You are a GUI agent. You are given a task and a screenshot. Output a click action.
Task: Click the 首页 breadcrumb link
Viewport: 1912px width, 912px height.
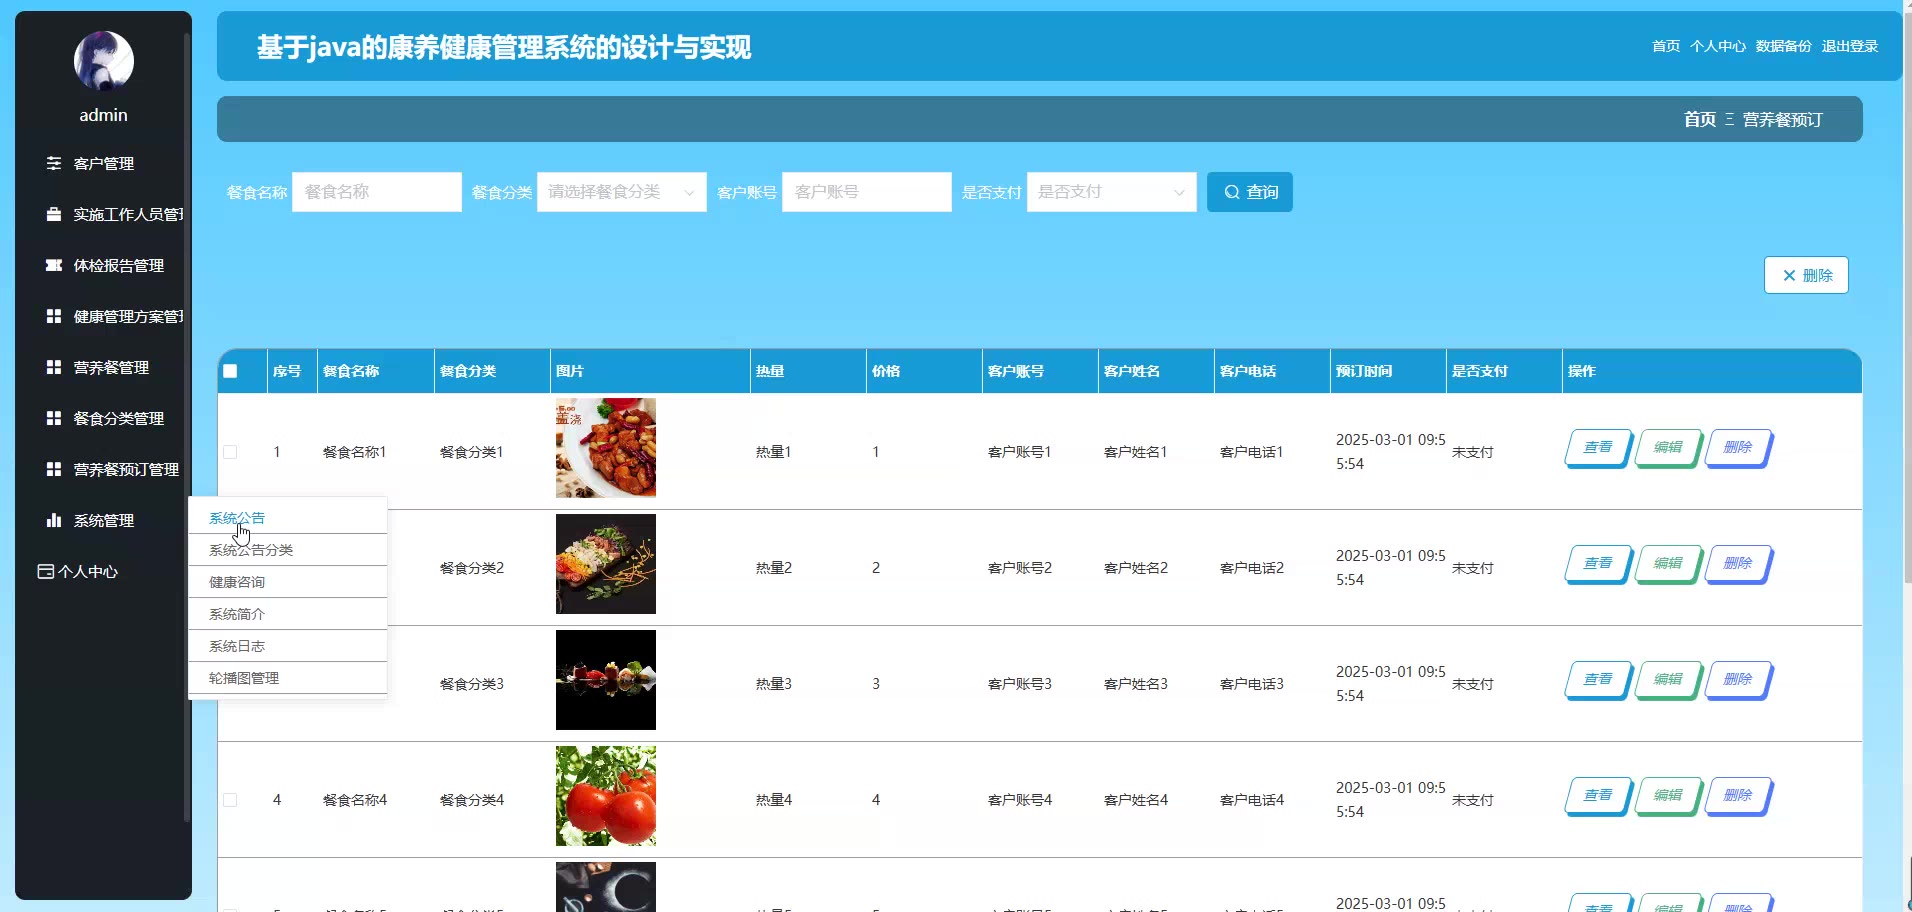tap(1700, 120)
